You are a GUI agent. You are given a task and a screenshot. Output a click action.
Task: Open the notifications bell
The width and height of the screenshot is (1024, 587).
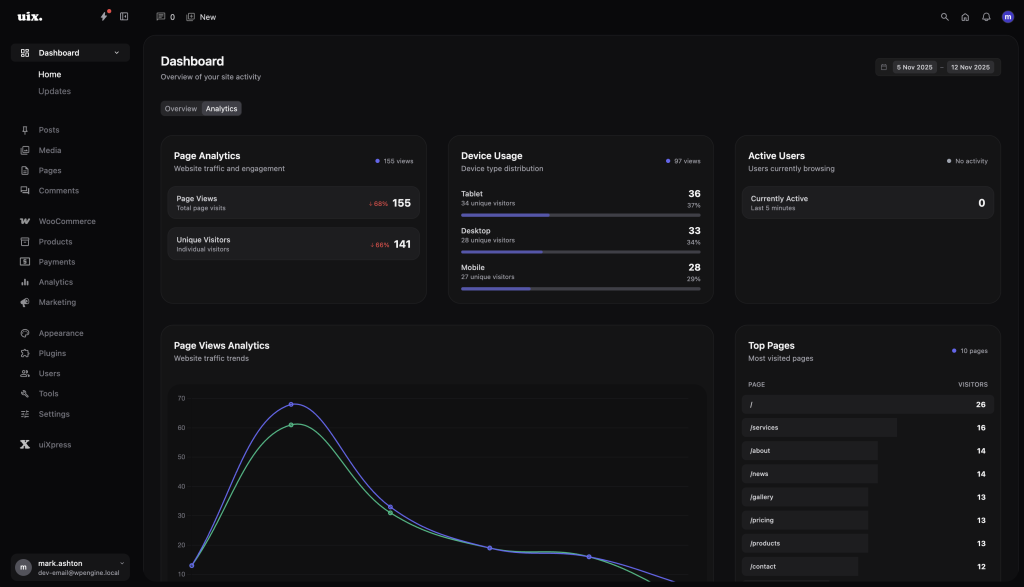(986, 17)
